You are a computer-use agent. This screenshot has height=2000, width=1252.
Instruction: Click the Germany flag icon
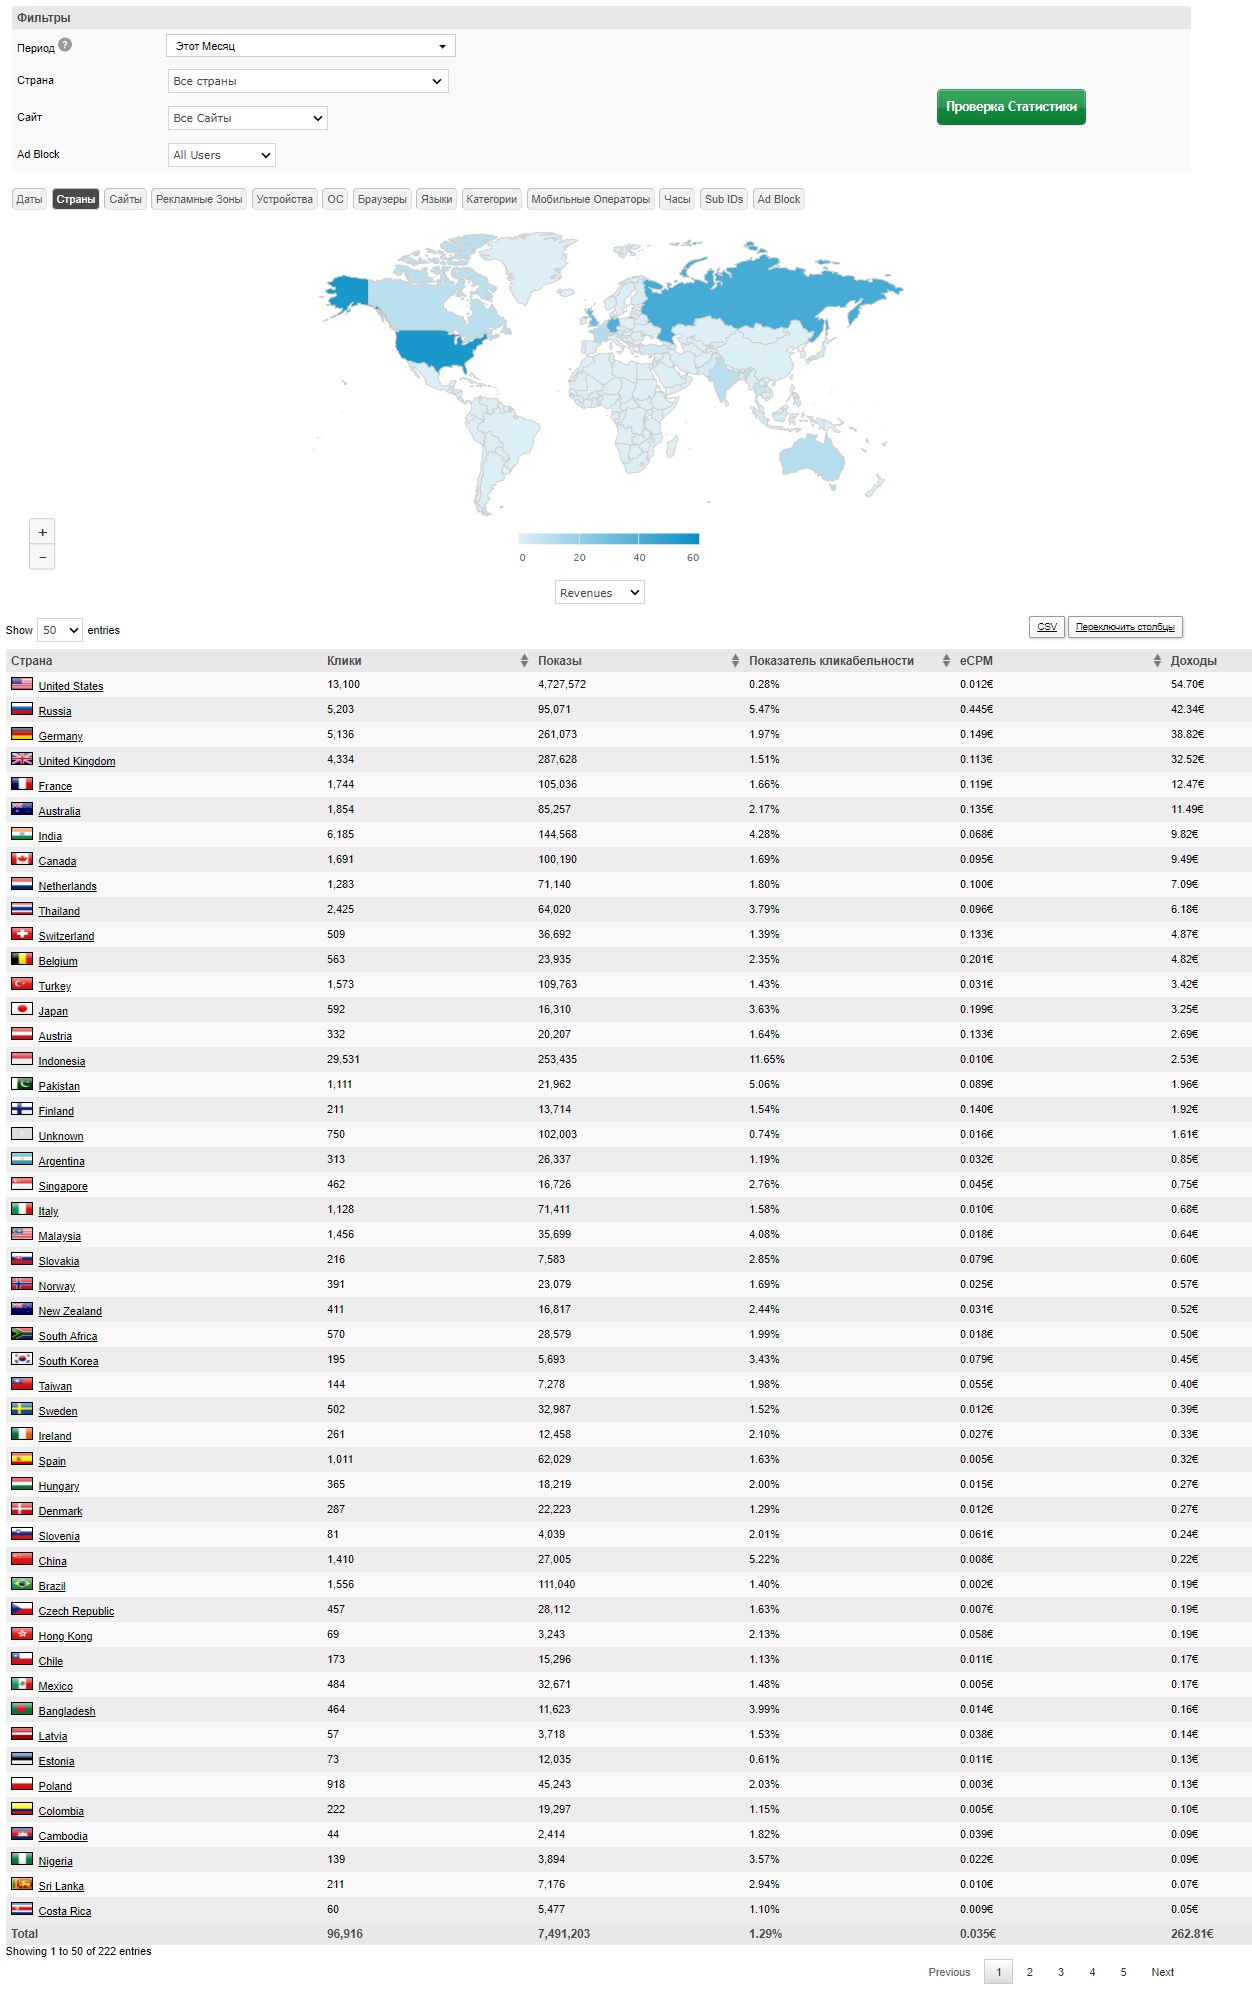point(22,734)
